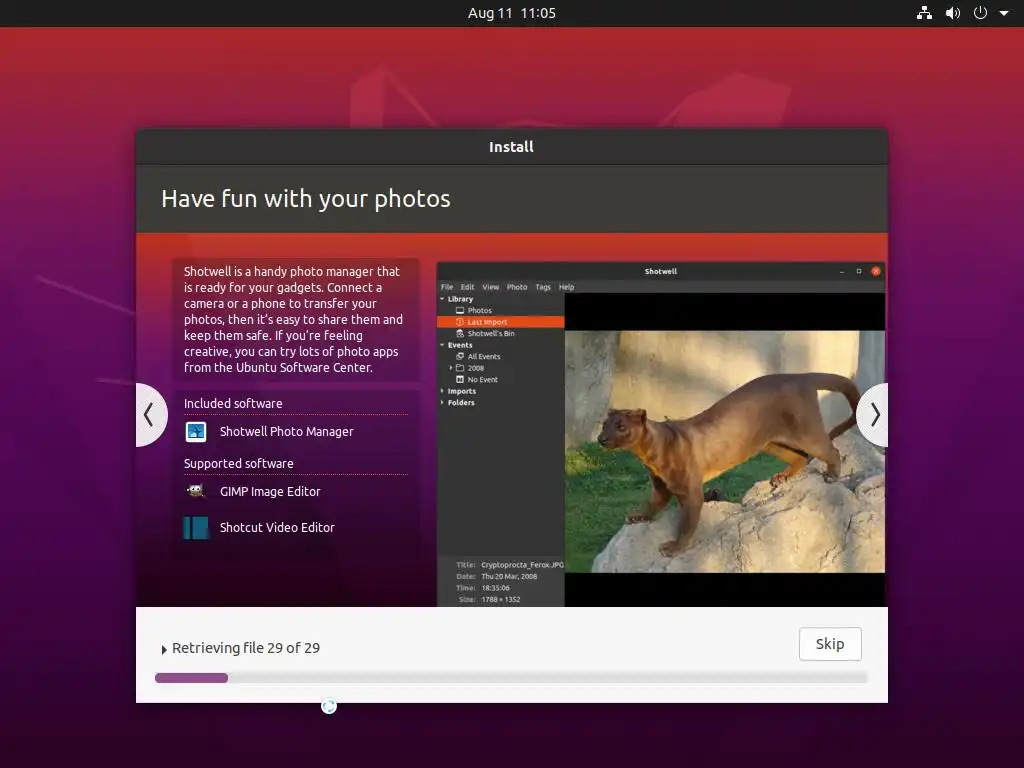The image size is (1024, 768).
Task: Click the Shotwell preview title bar text
Action: (660, 271)
